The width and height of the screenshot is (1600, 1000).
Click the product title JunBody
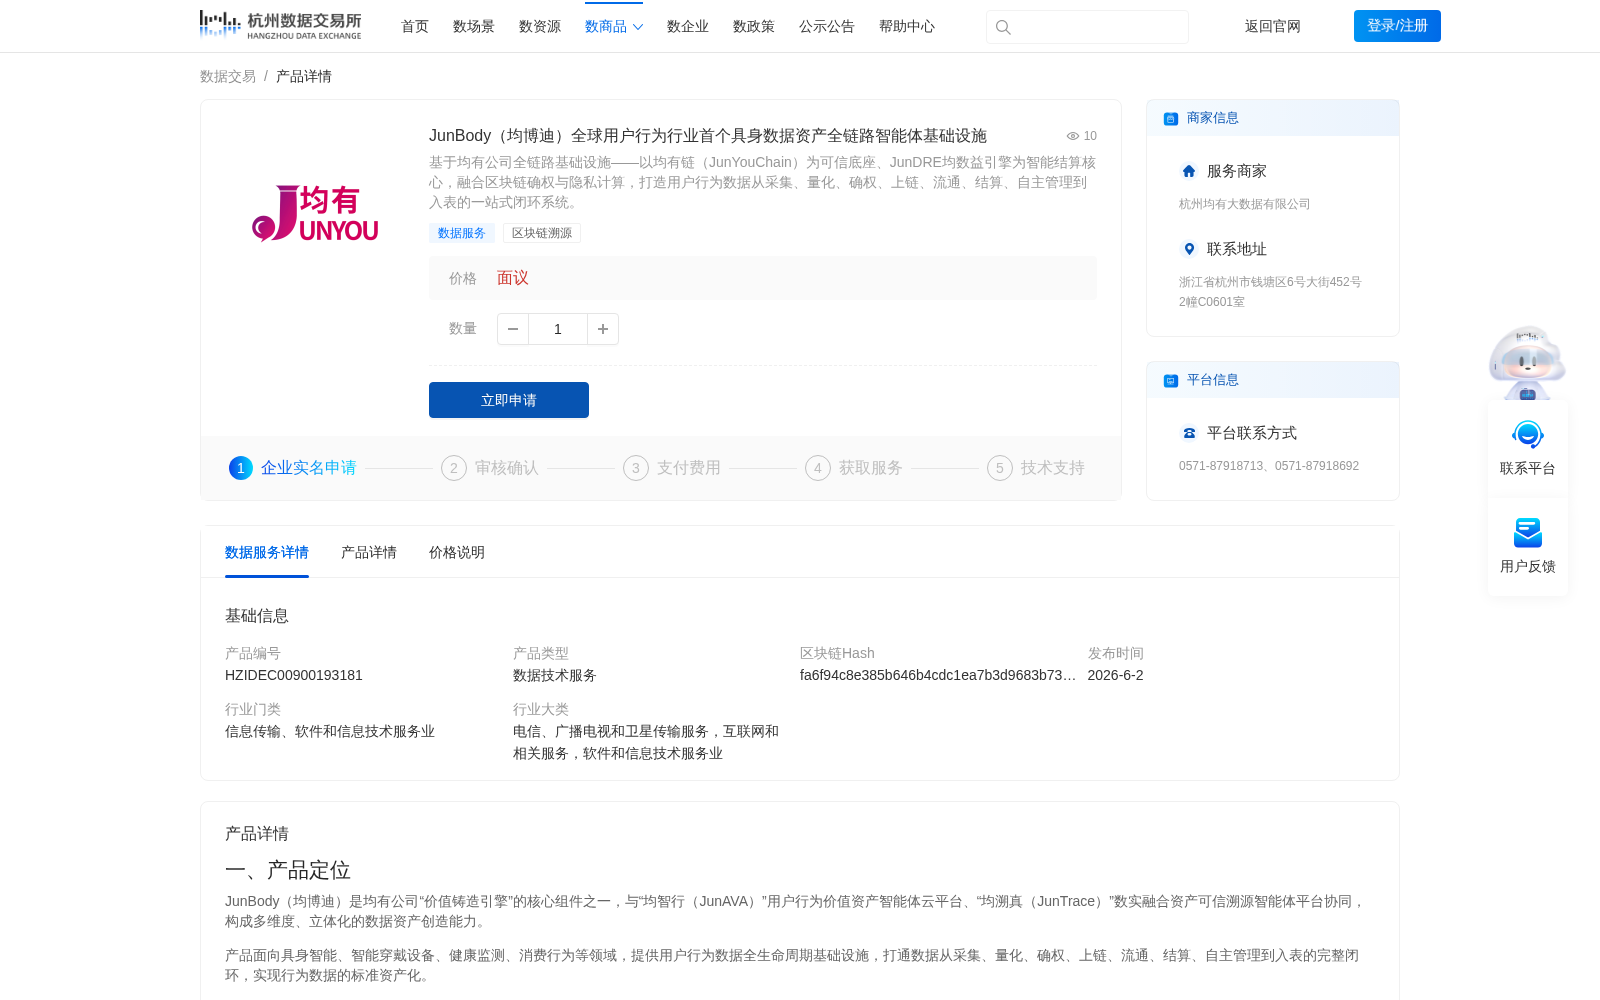click(708, 136)
